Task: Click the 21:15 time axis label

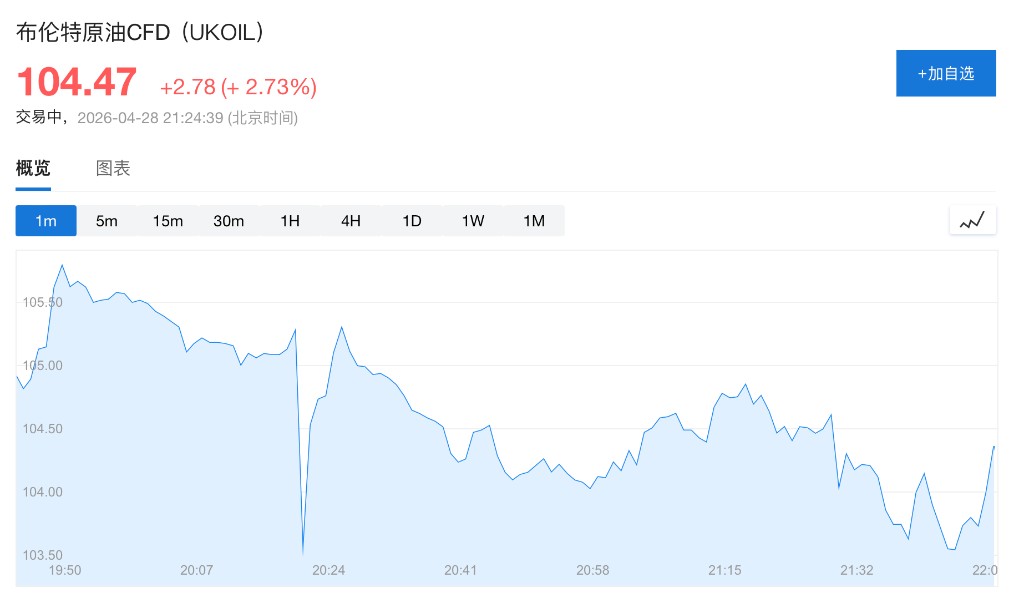Action: click(x=724, y=570)
